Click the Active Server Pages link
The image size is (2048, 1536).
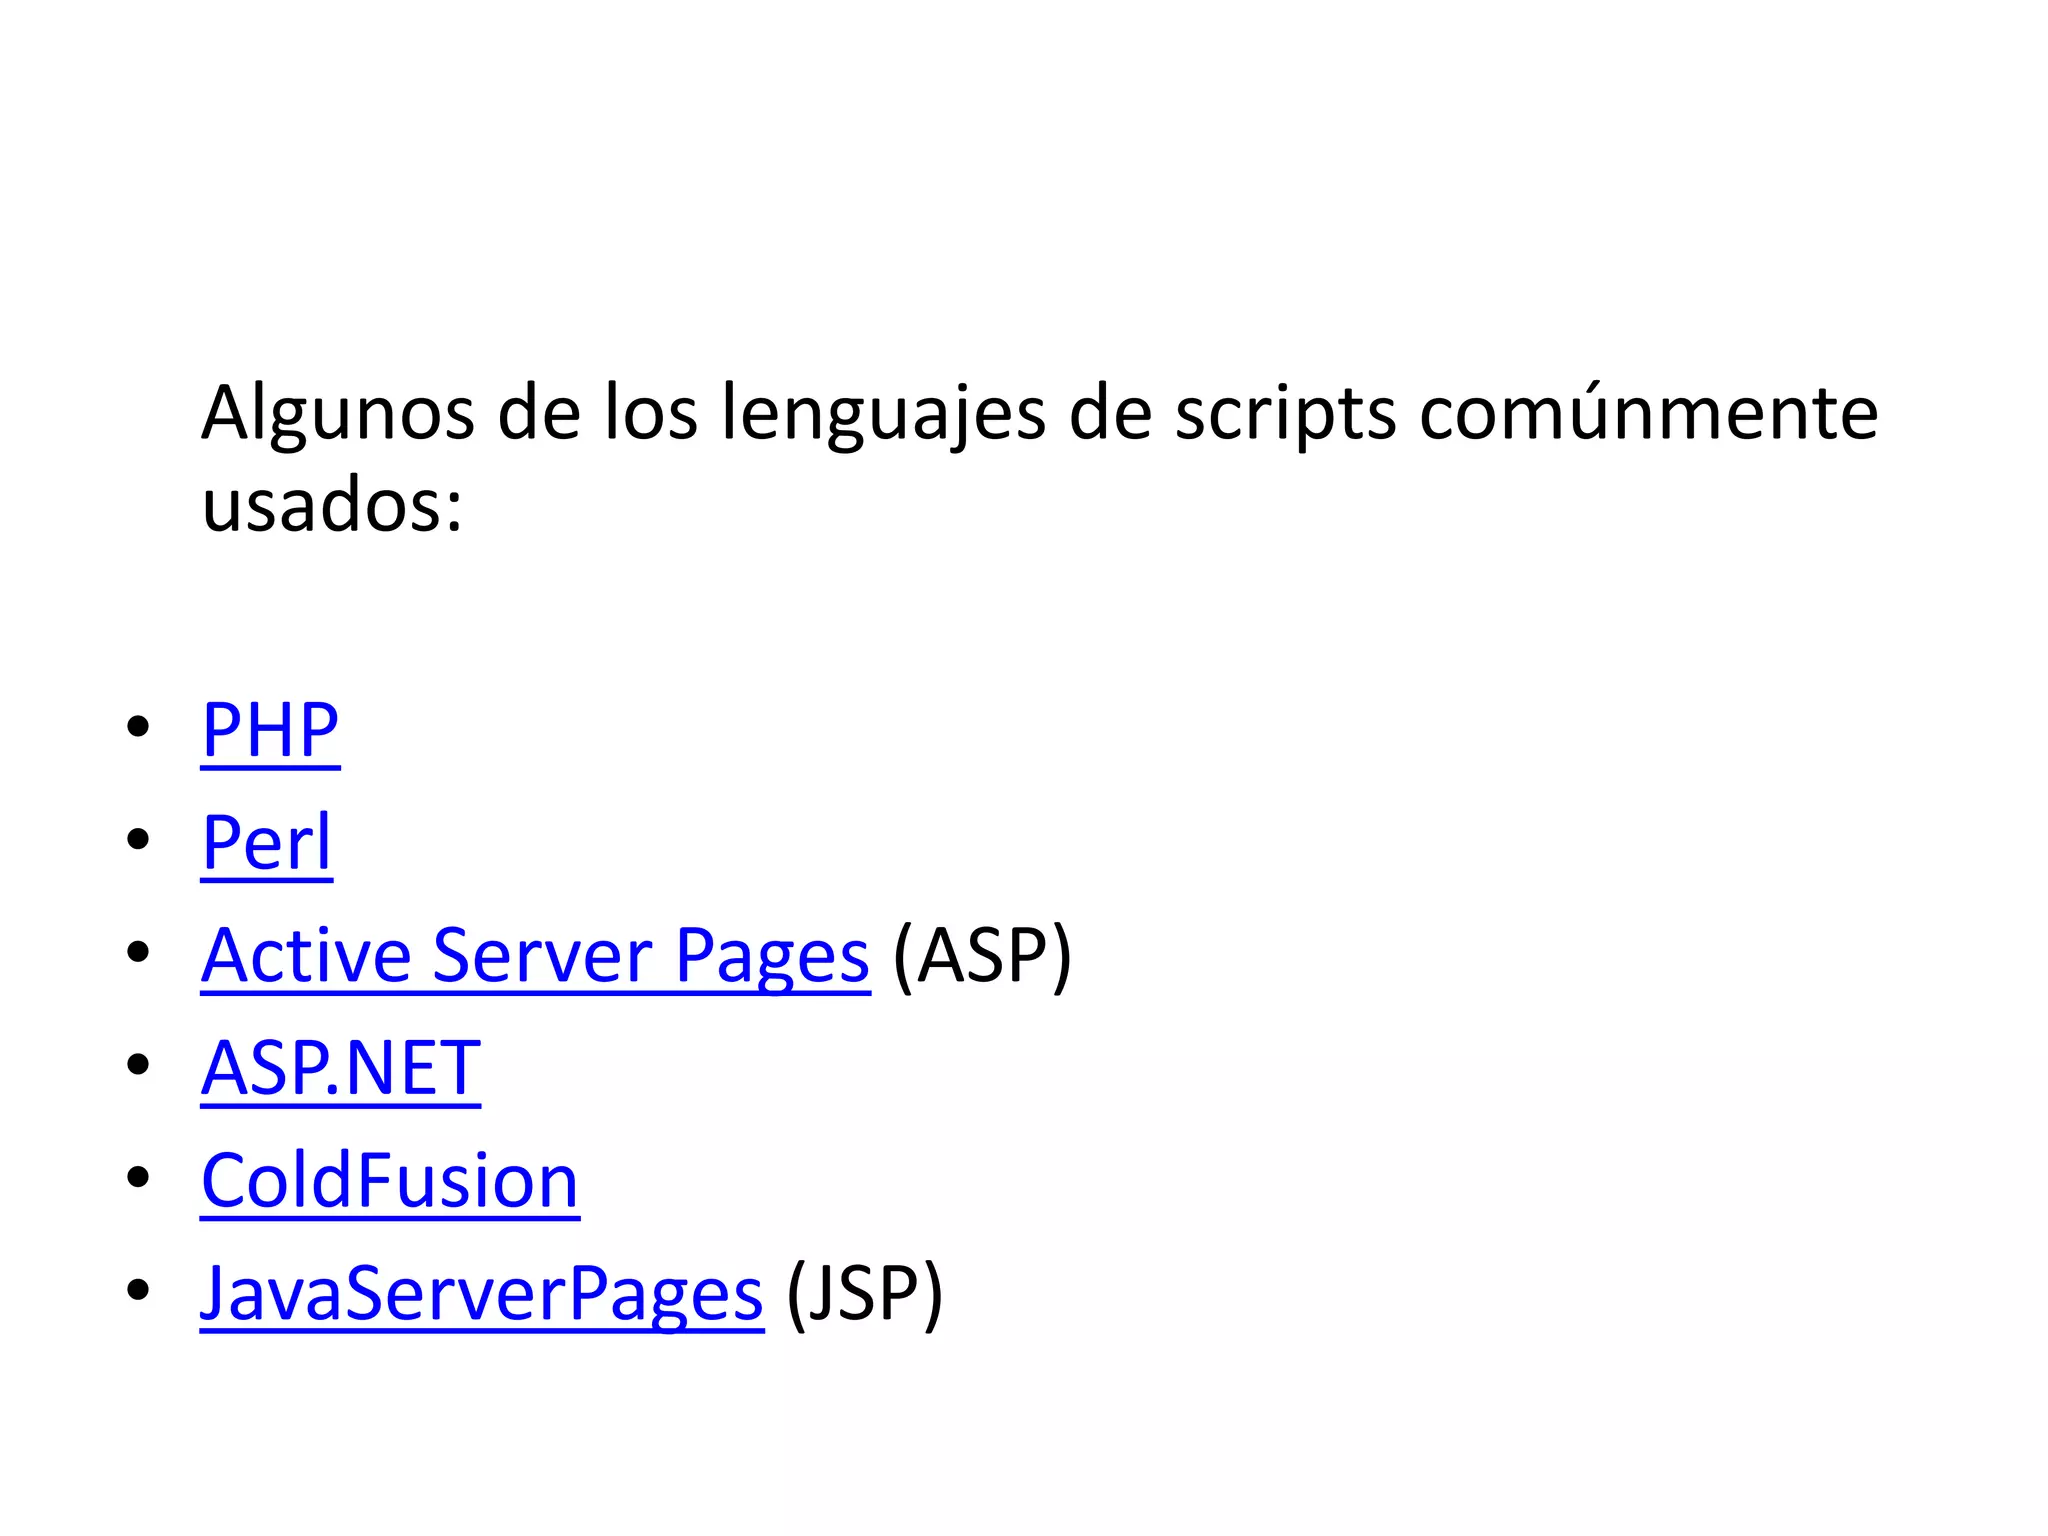point(535,956)
